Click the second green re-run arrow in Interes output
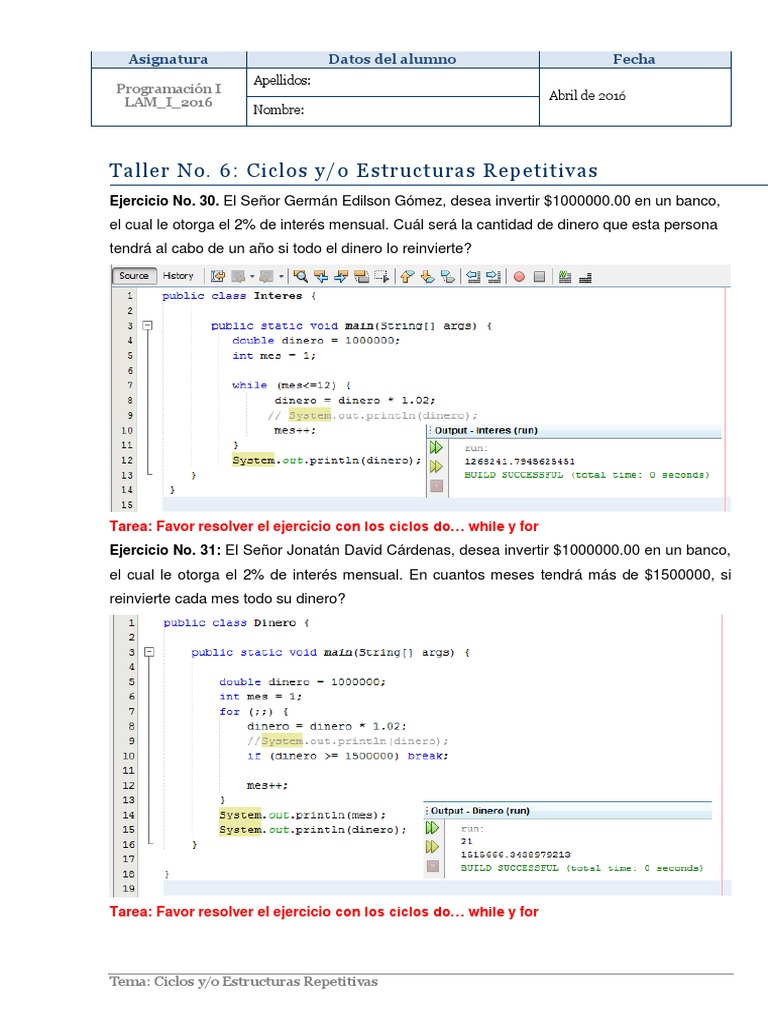Screen dimensions: 768x1024 pyautogui.click(x=436, y=467)
